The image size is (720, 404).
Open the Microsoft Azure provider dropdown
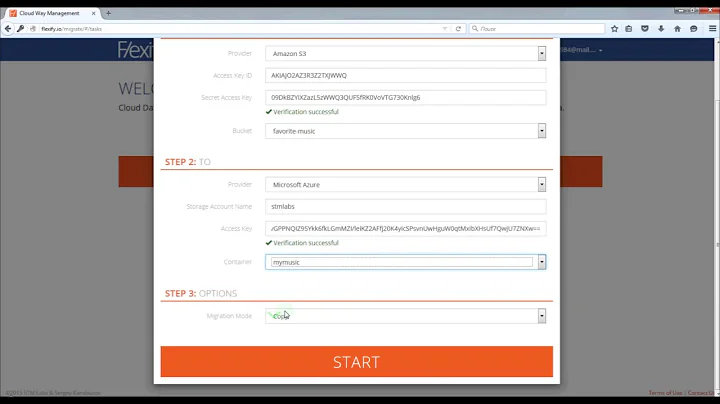click(405, 185)
